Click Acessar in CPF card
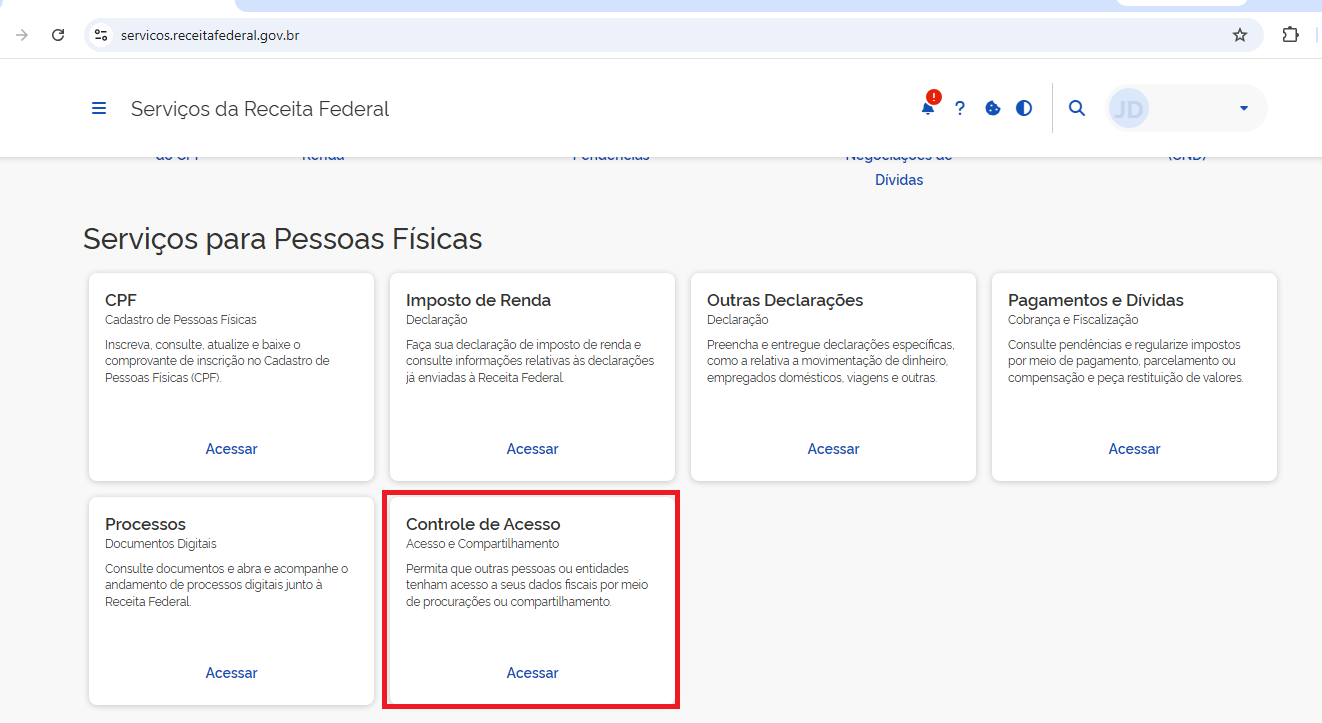1322x723 pixels. (232, 449)
